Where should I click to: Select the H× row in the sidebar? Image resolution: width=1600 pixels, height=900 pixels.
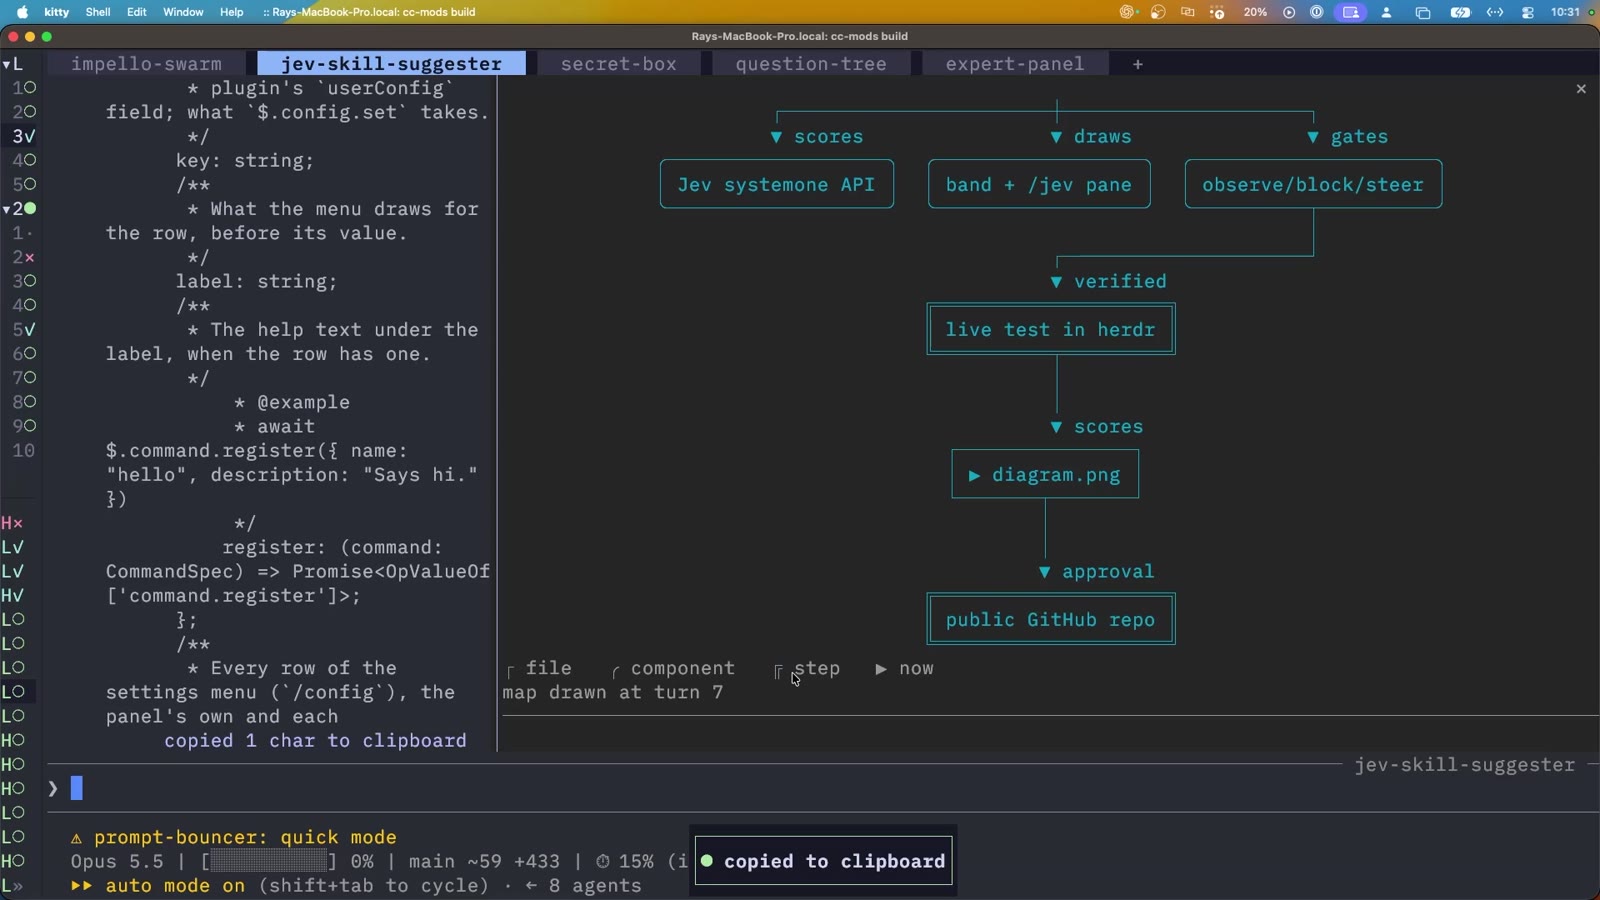(x=13, y=523)
